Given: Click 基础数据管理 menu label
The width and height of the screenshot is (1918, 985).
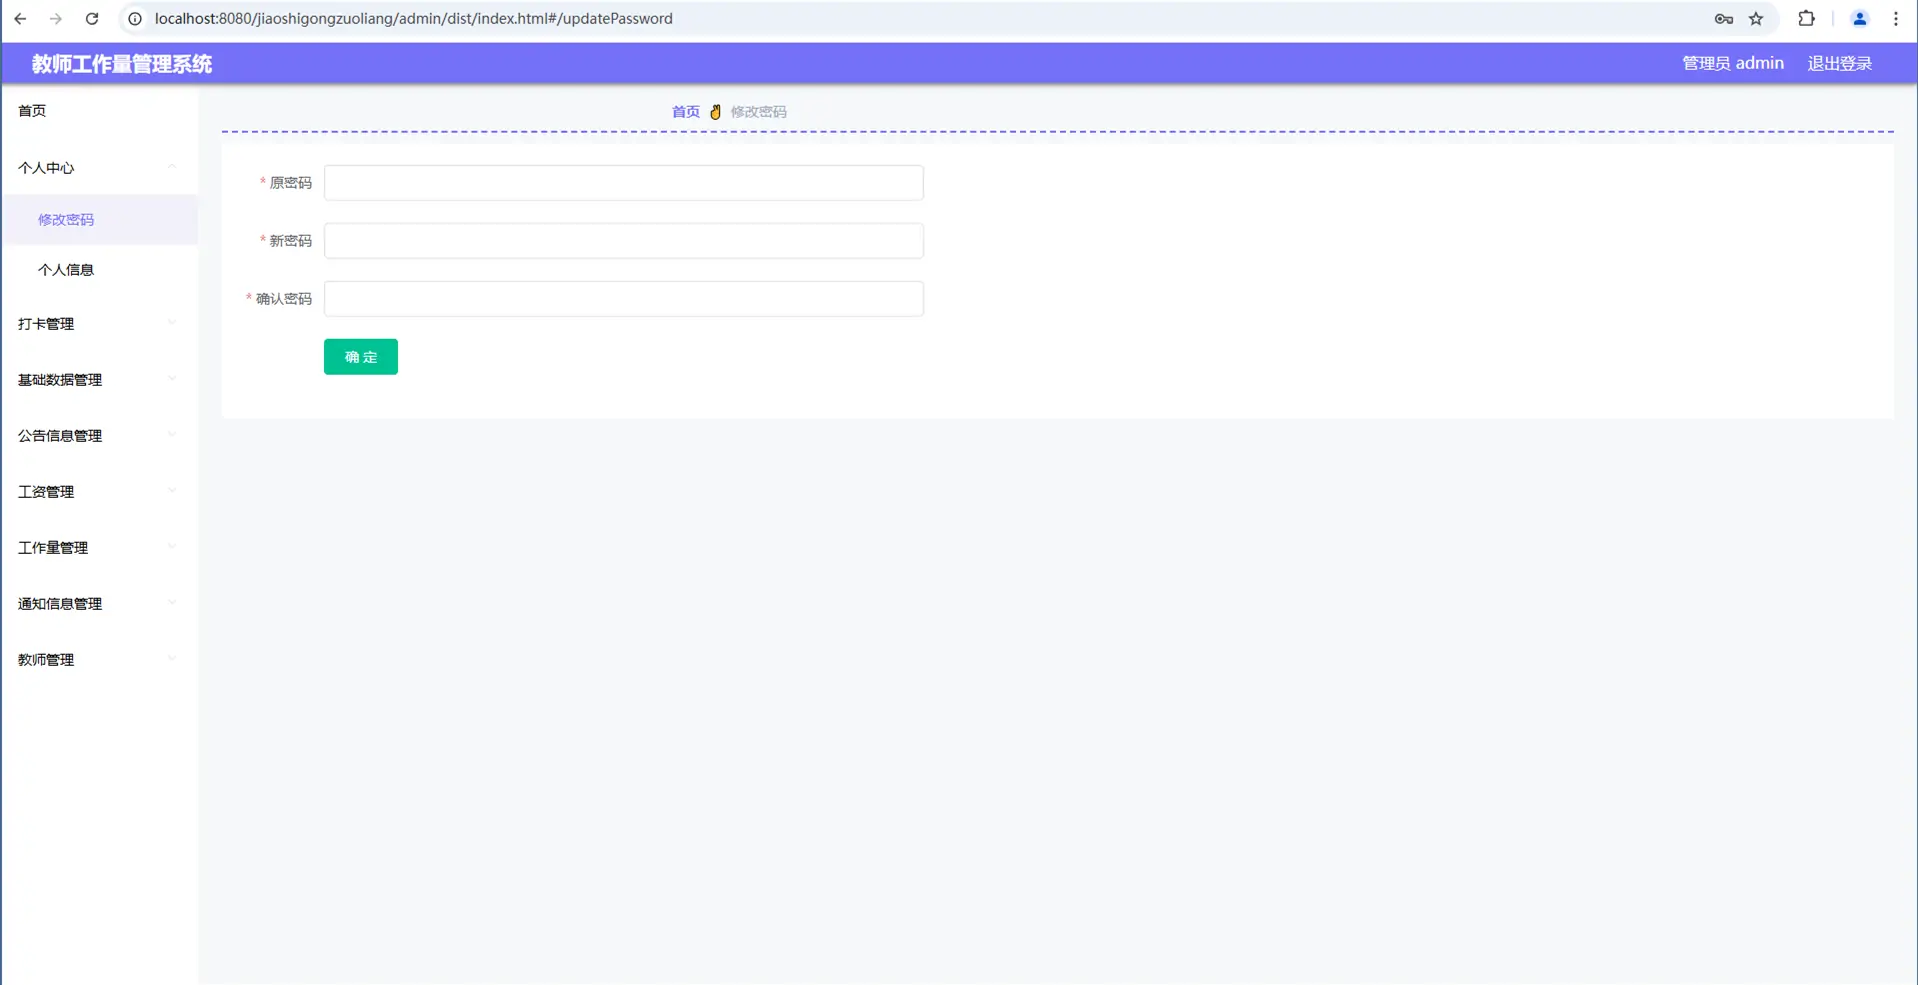Looking at the screenshot, I should tap(60, 380).
